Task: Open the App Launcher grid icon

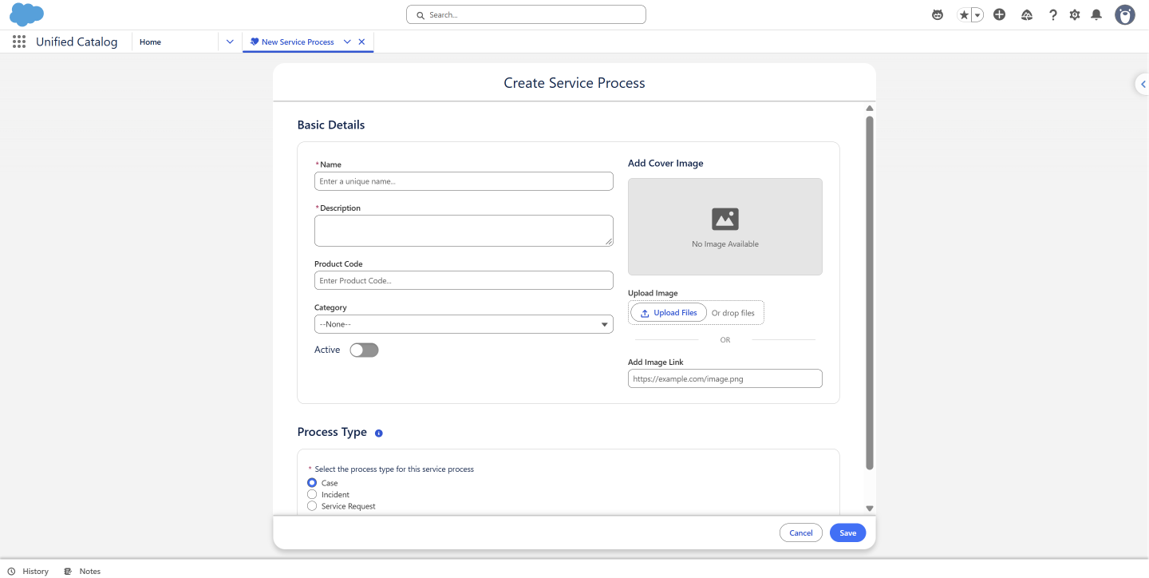Action: pyautogui.click(x=19, y=42)
